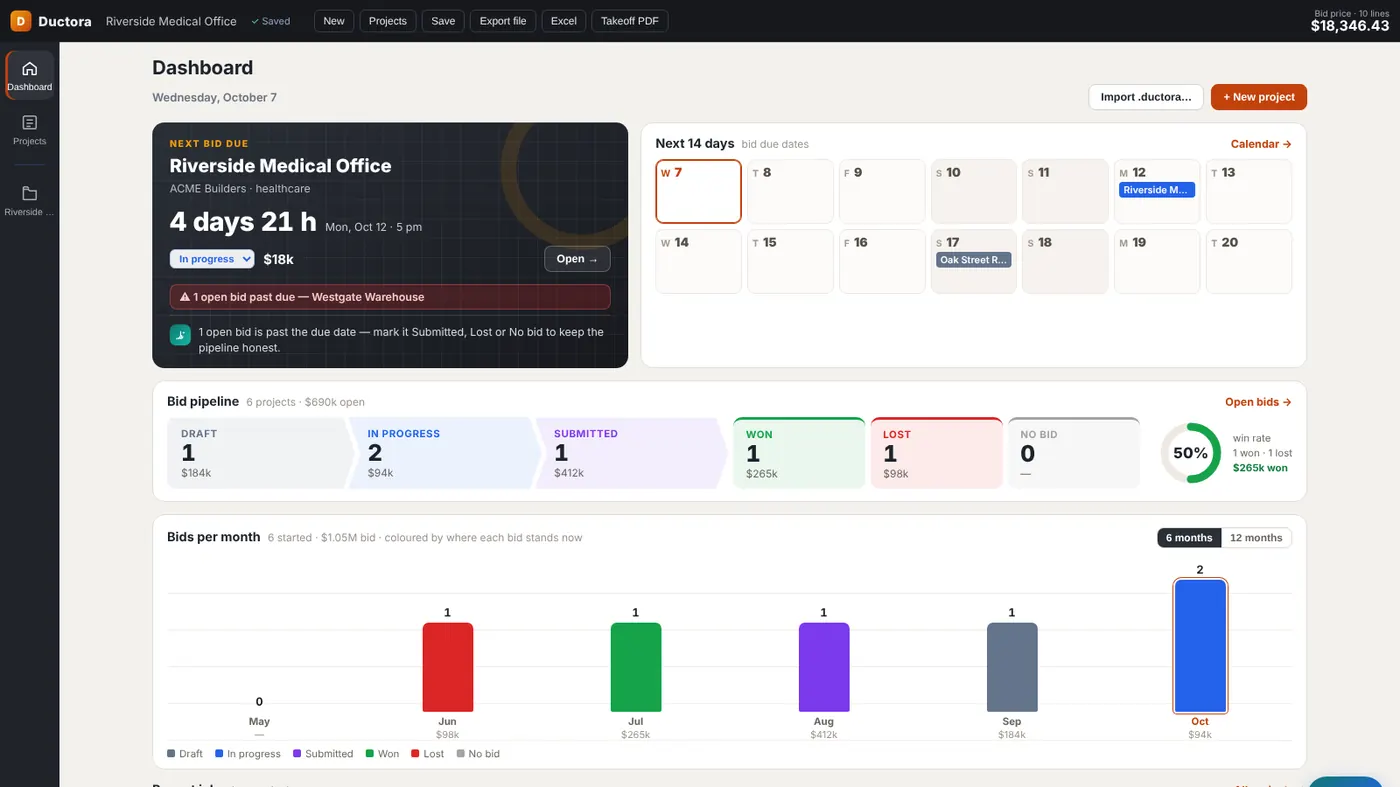Viewport: 1400px width, 787px height.
Task: Click the No Bid pipeline card
Action: [1074, 453]
